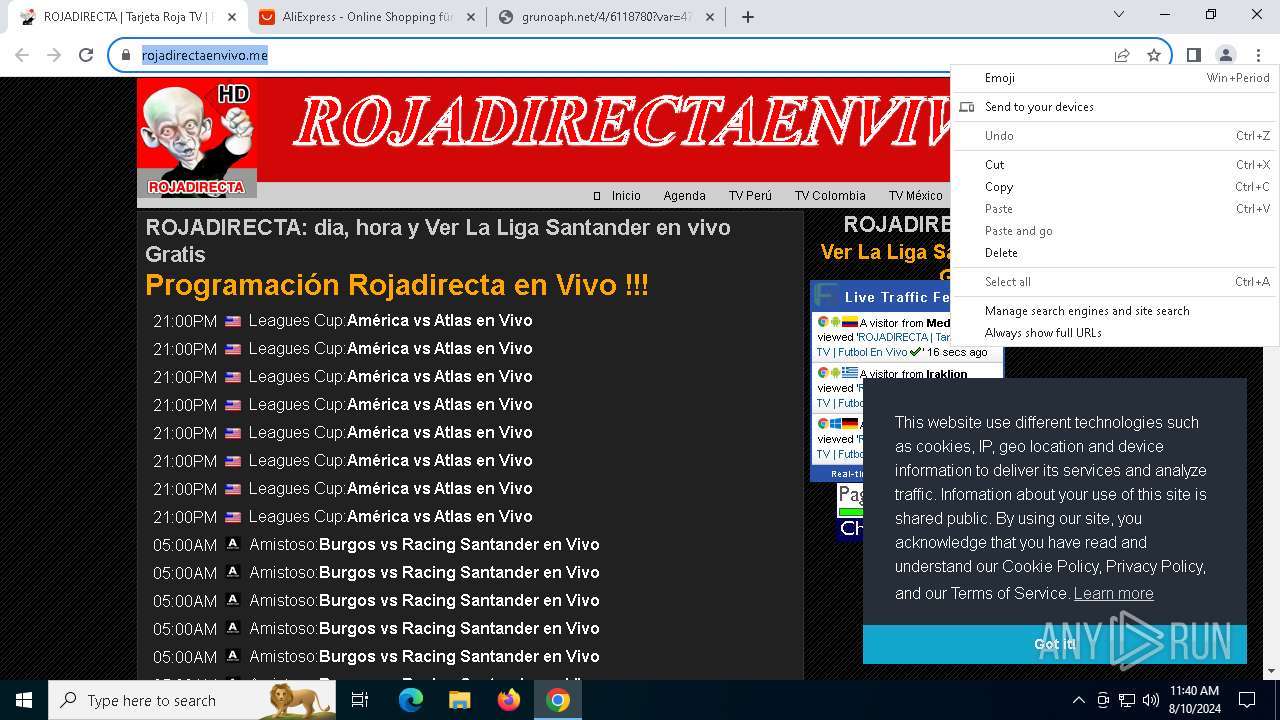Show hidden system tray icons
This screenshot has width=1280, height=720.
pos(1078,700)
